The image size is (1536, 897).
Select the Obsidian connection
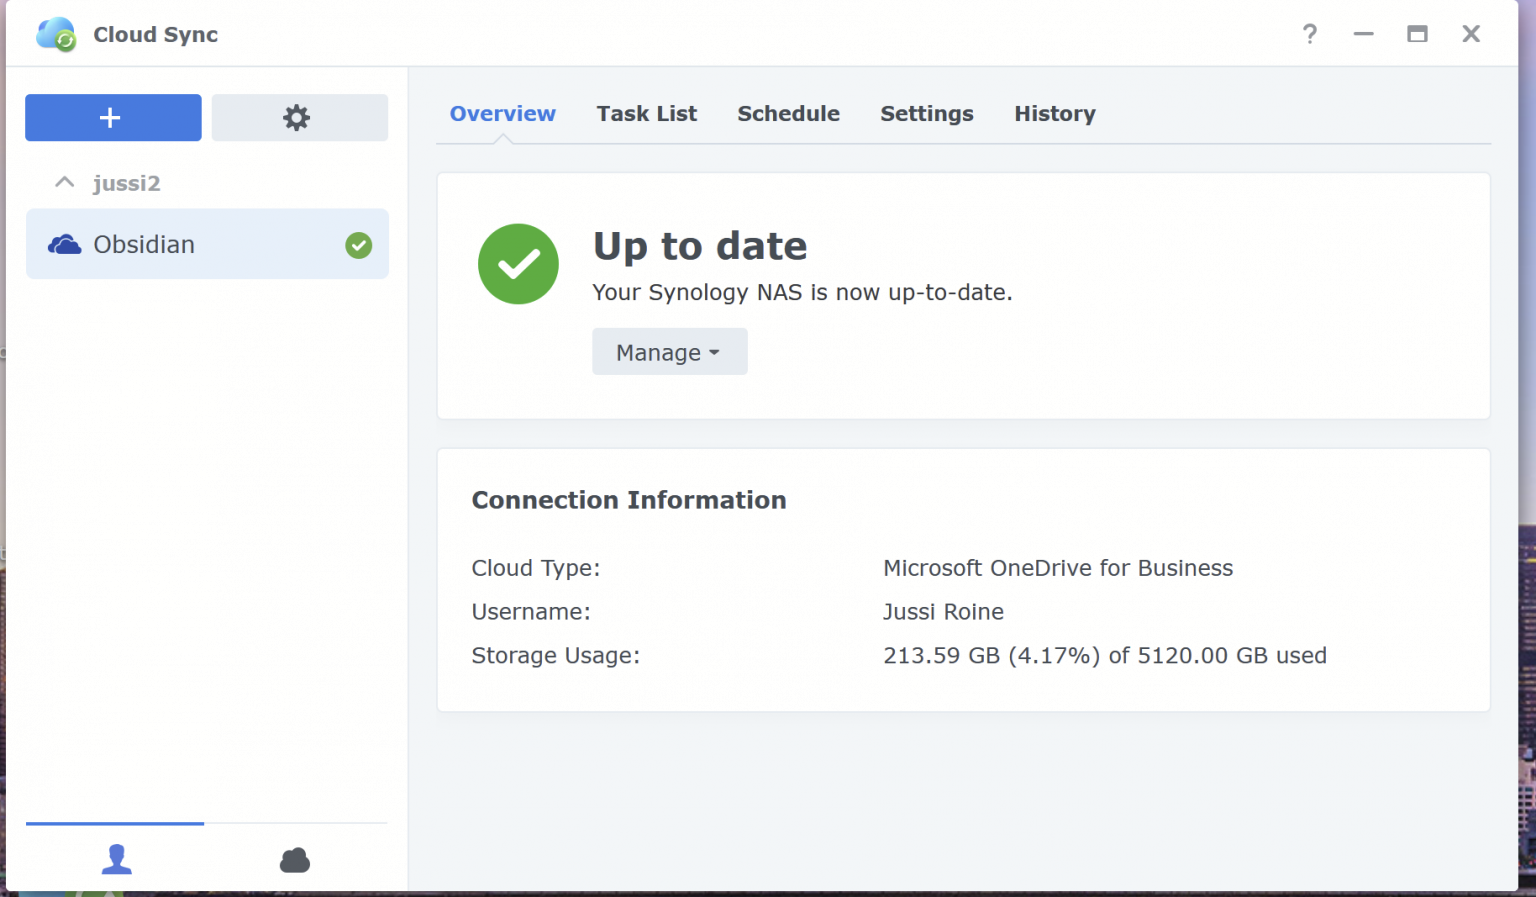(207, 244)
